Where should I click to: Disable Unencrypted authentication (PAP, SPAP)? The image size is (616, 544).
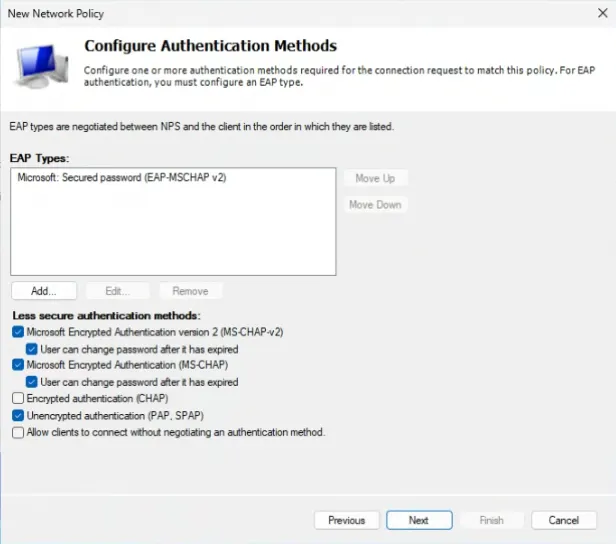(18, 415)
